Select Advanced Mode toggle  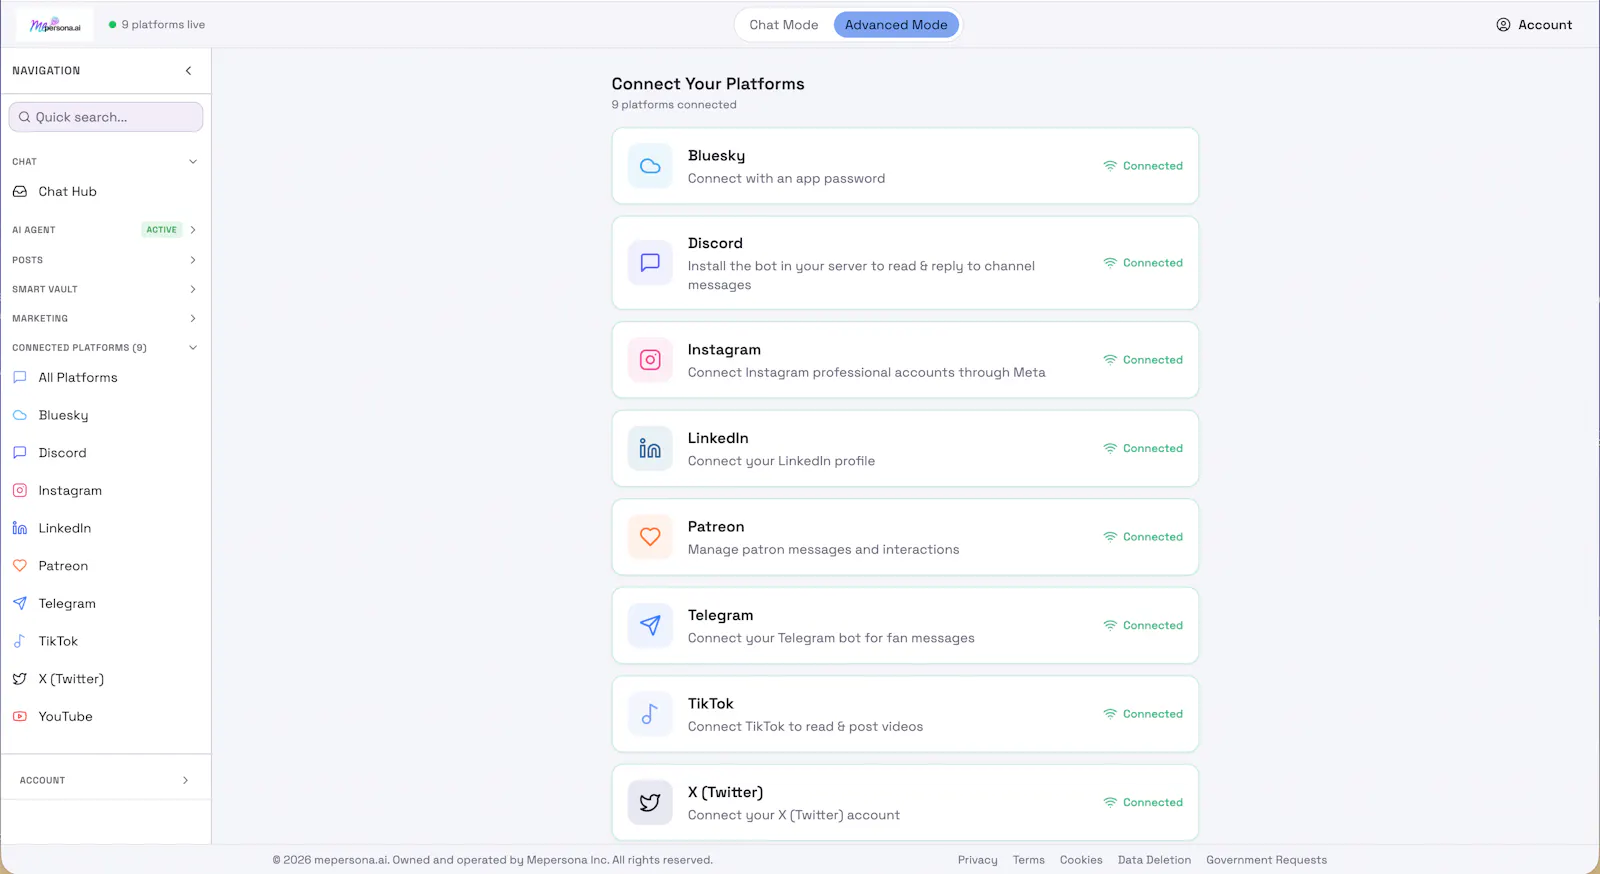[896, 25]
